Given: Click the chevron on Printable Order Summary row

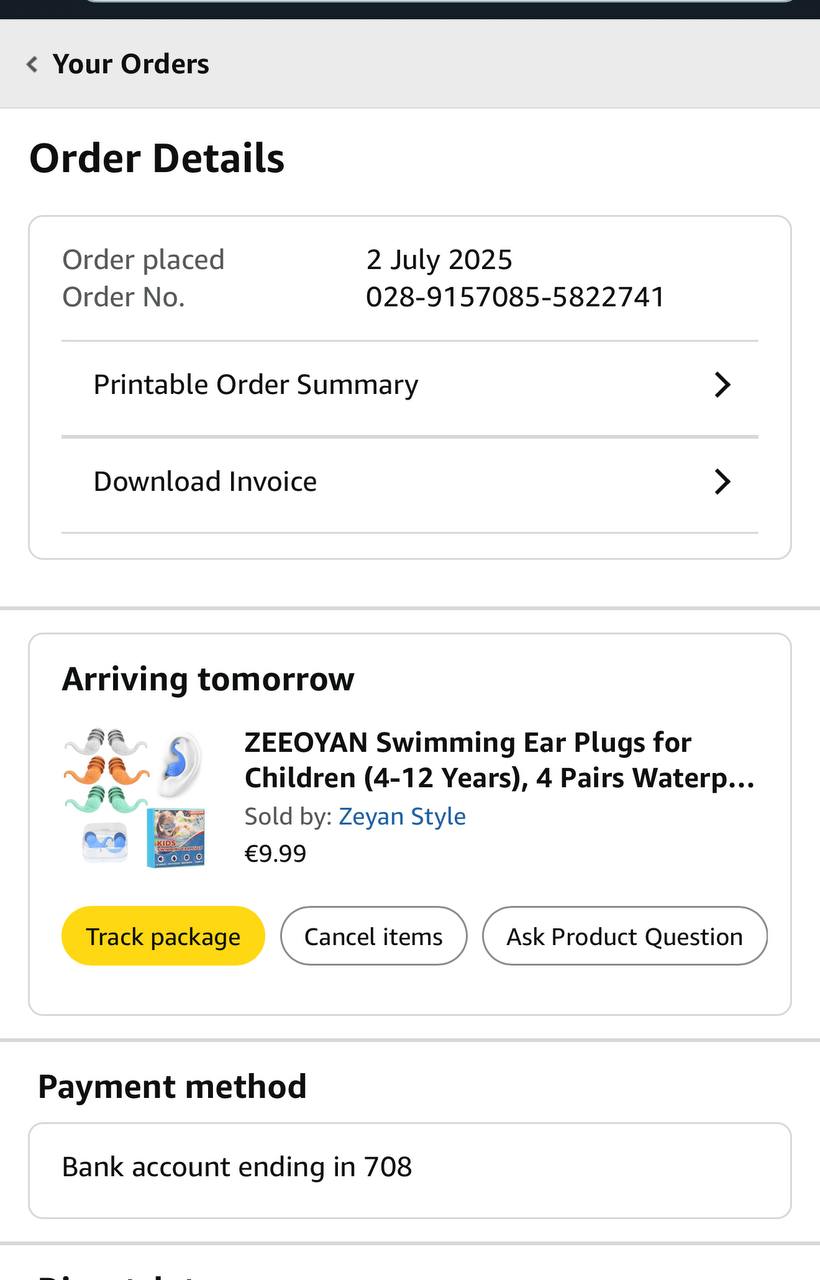Looking at the screenshot, I should [x=722, y=385].
